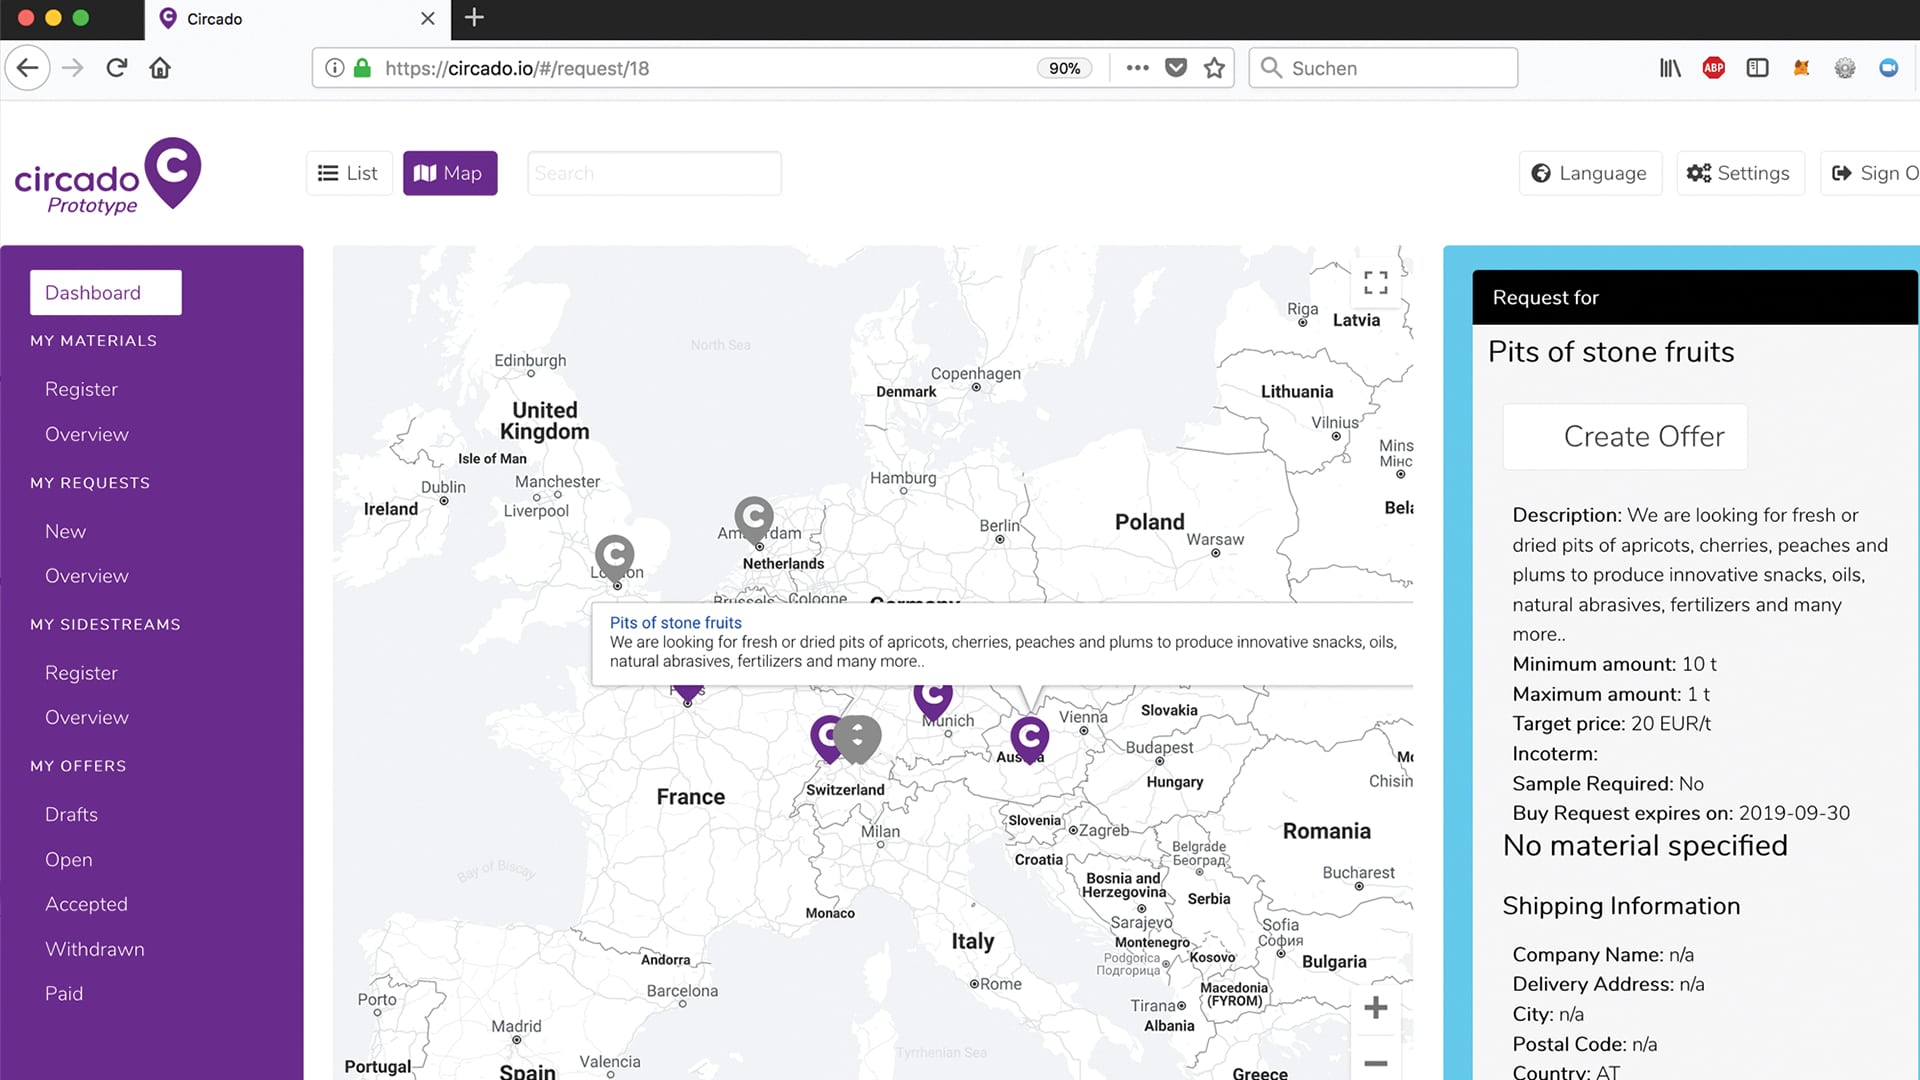Viewport: 1920px width, 1080px height.
Task: Switch to List view
Action: (x=348, y=173)
